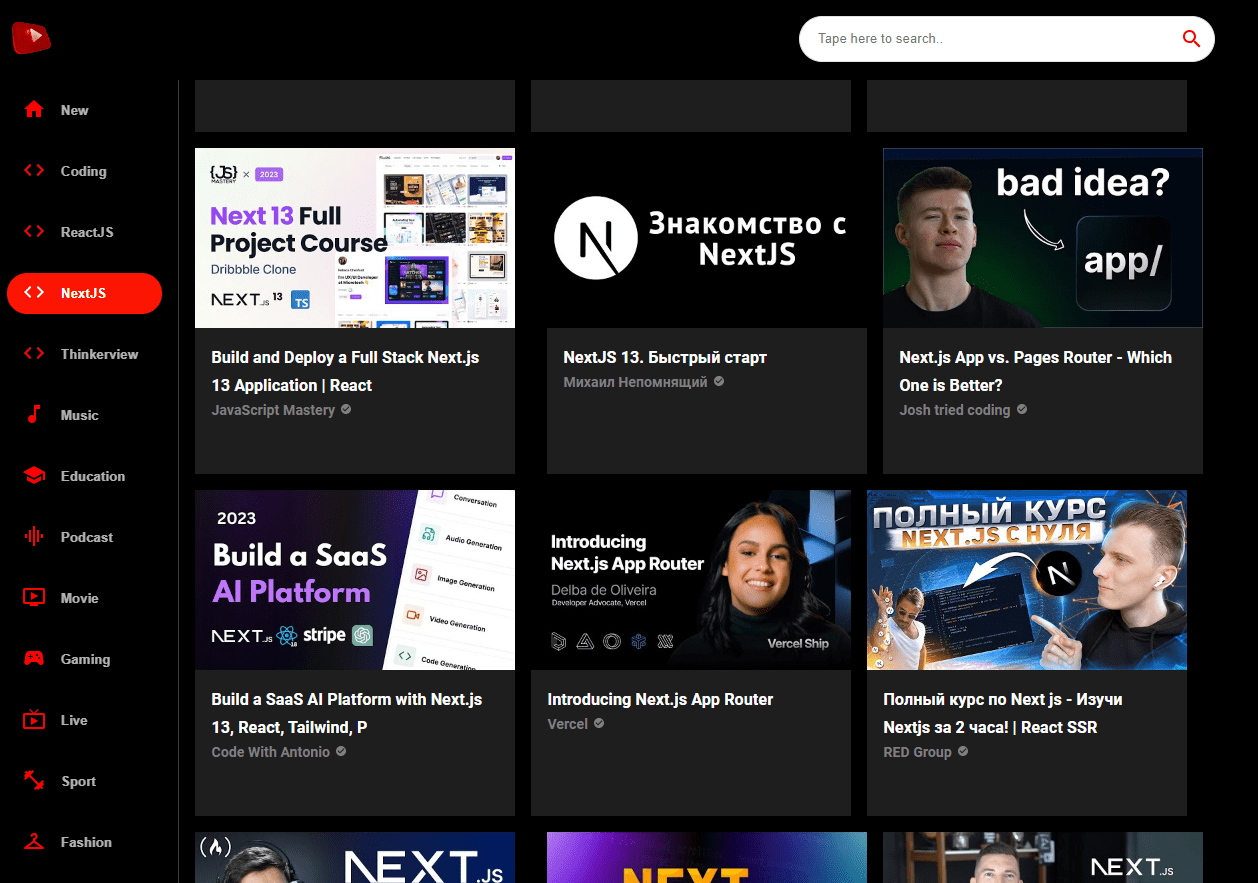Screen dimensions: 1258x883
Task: Play the Delba de Oliveira thumbnail
Action: point(691,580)
